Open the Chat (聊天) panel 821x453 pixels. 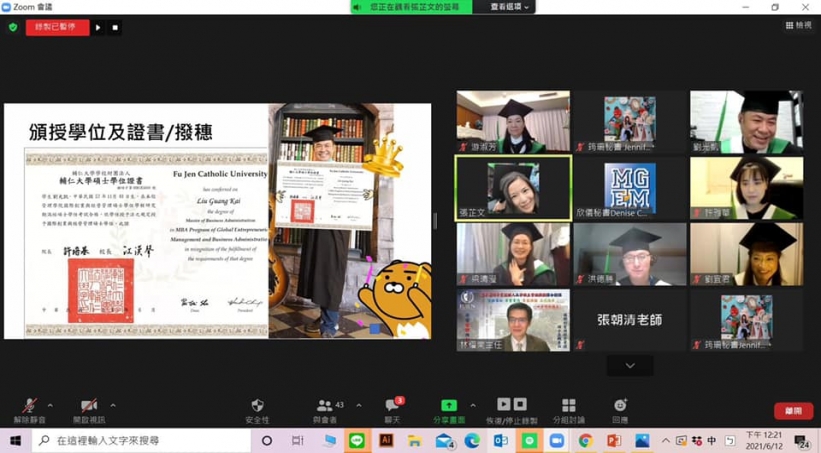(392, 409)
